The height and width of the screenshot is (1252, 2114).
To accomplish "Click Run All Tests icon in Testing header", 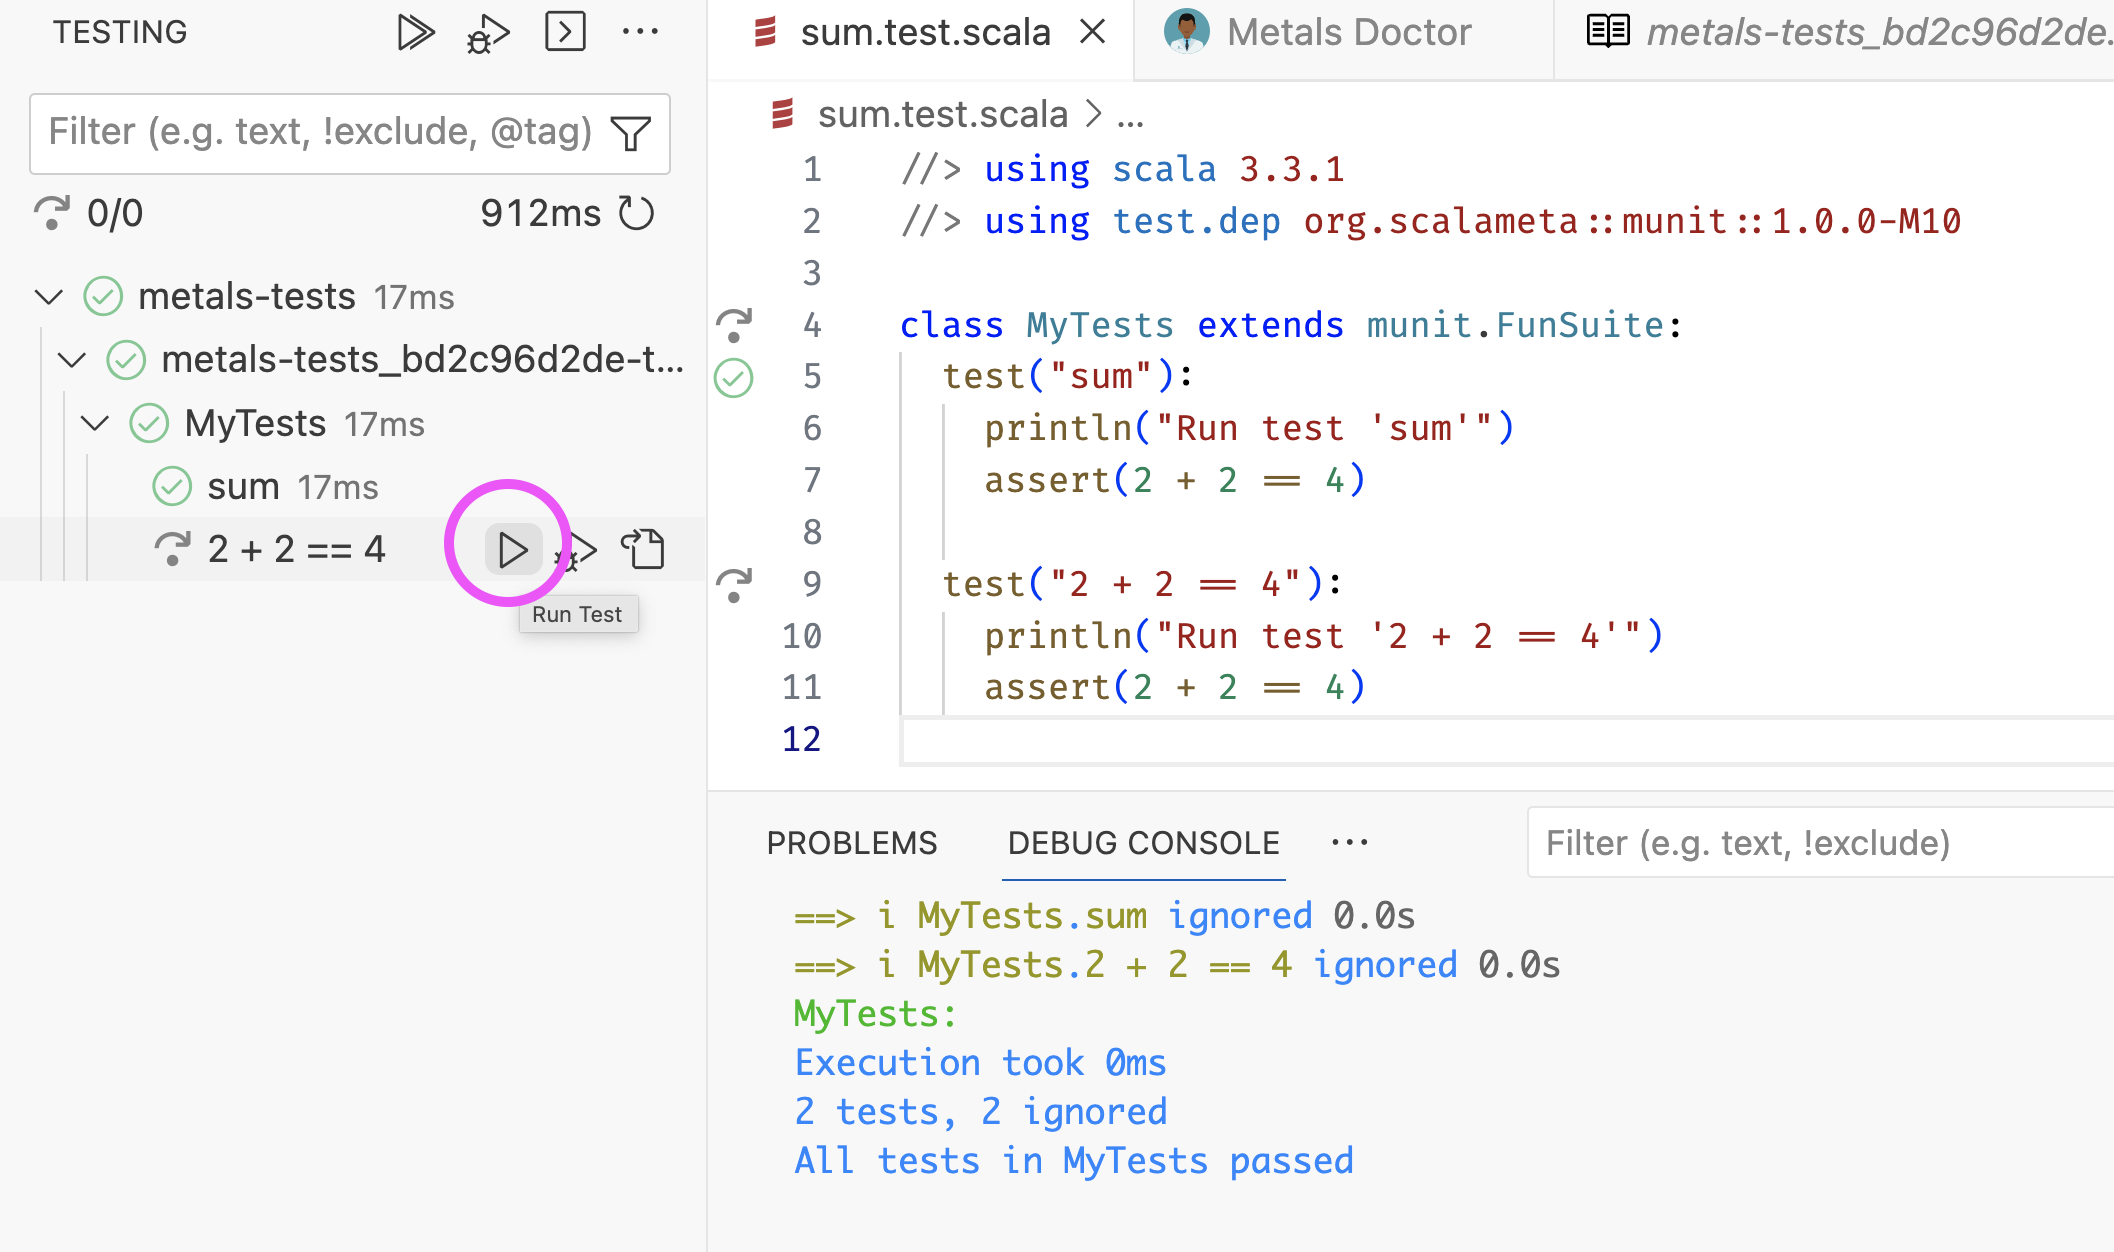I will [x=414, y=32].
